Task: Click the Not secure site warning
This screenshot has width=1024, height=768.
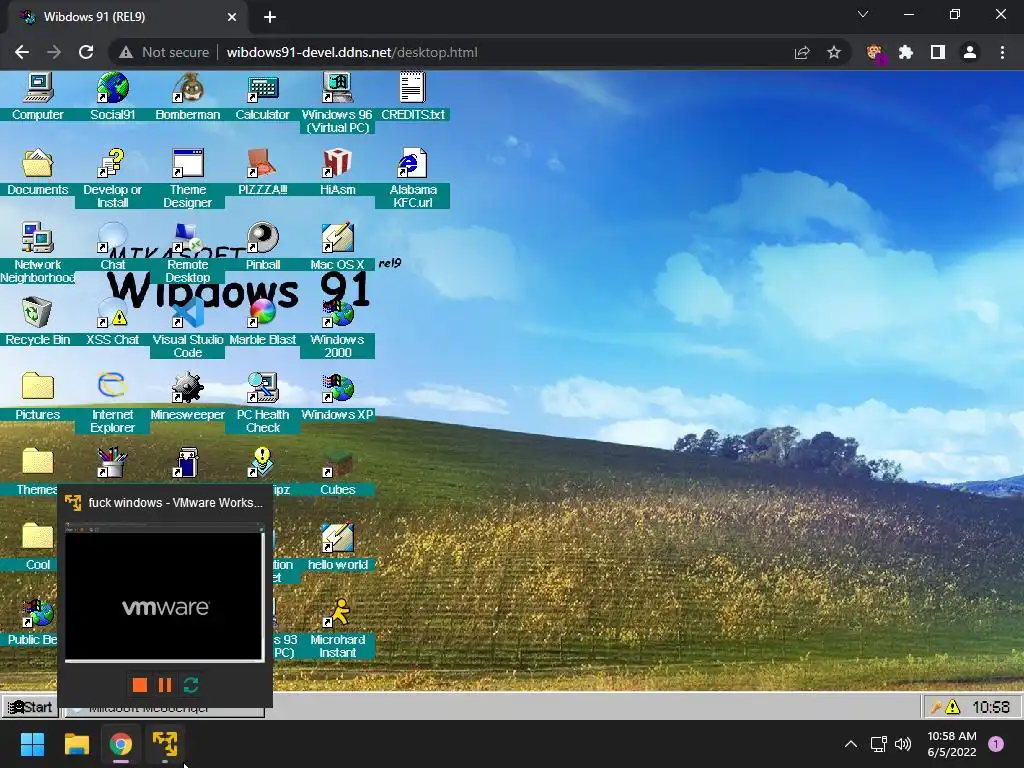Action: coord(164,52)
